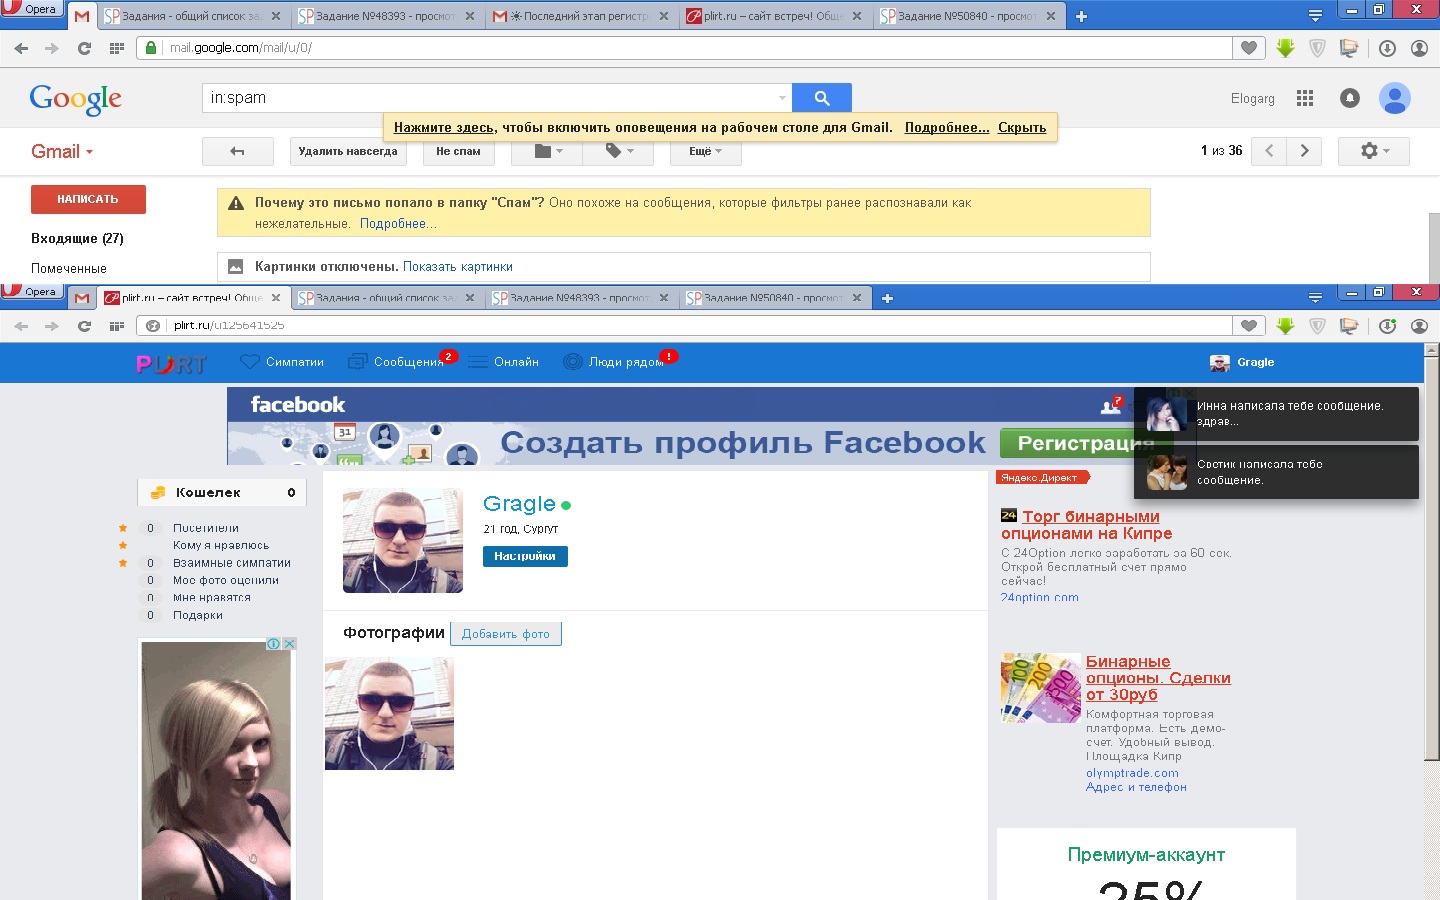
Task: Switch to tab Задания - общий список in Gmail window
Action: 192,16
